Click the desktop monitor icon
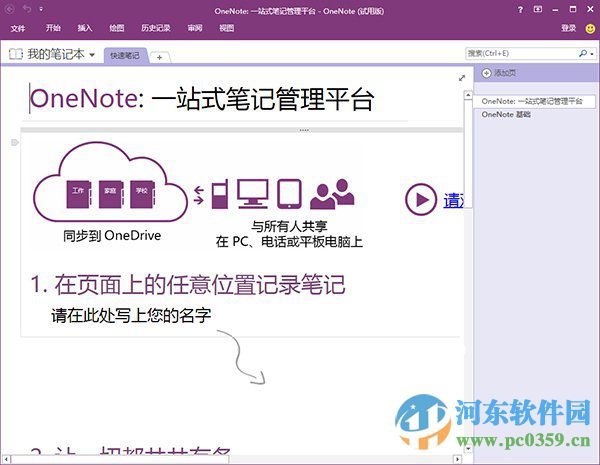 tap(253, 194)
